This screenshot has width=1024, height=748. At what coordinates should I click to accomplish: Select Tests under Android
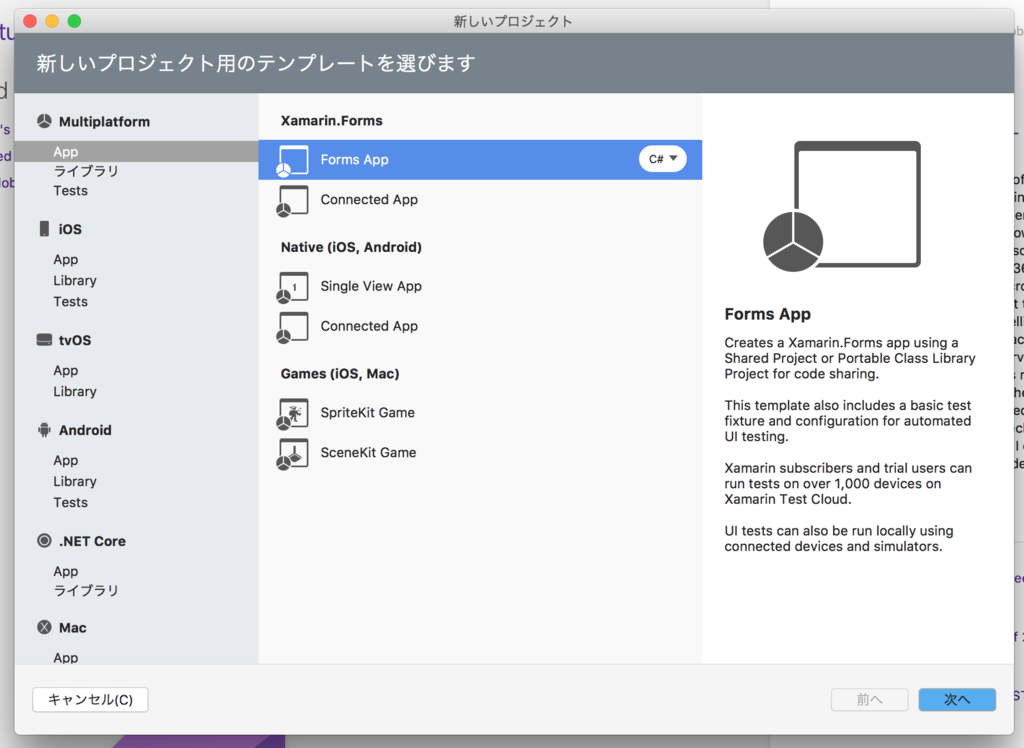coord(71,502)
